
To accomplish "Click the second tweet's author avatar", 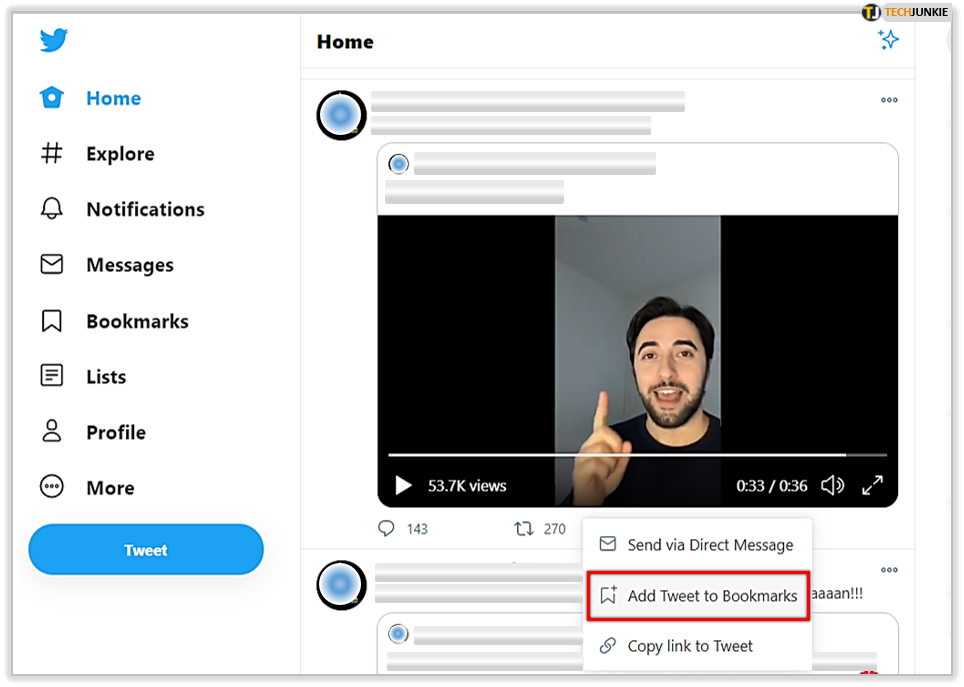I will (x=341, y=585).
